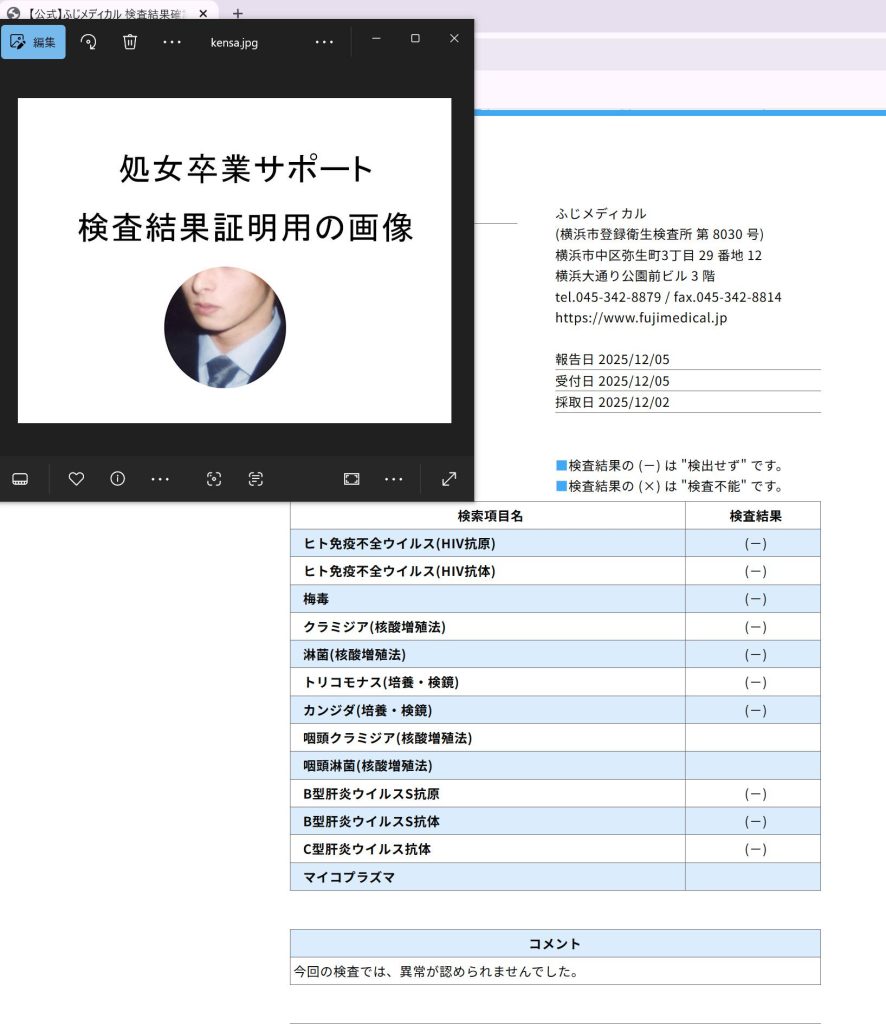The width and height of the screenshot is (886, 1024).
Task: Close the ふじメディカル browser tab
Action: 203,14
